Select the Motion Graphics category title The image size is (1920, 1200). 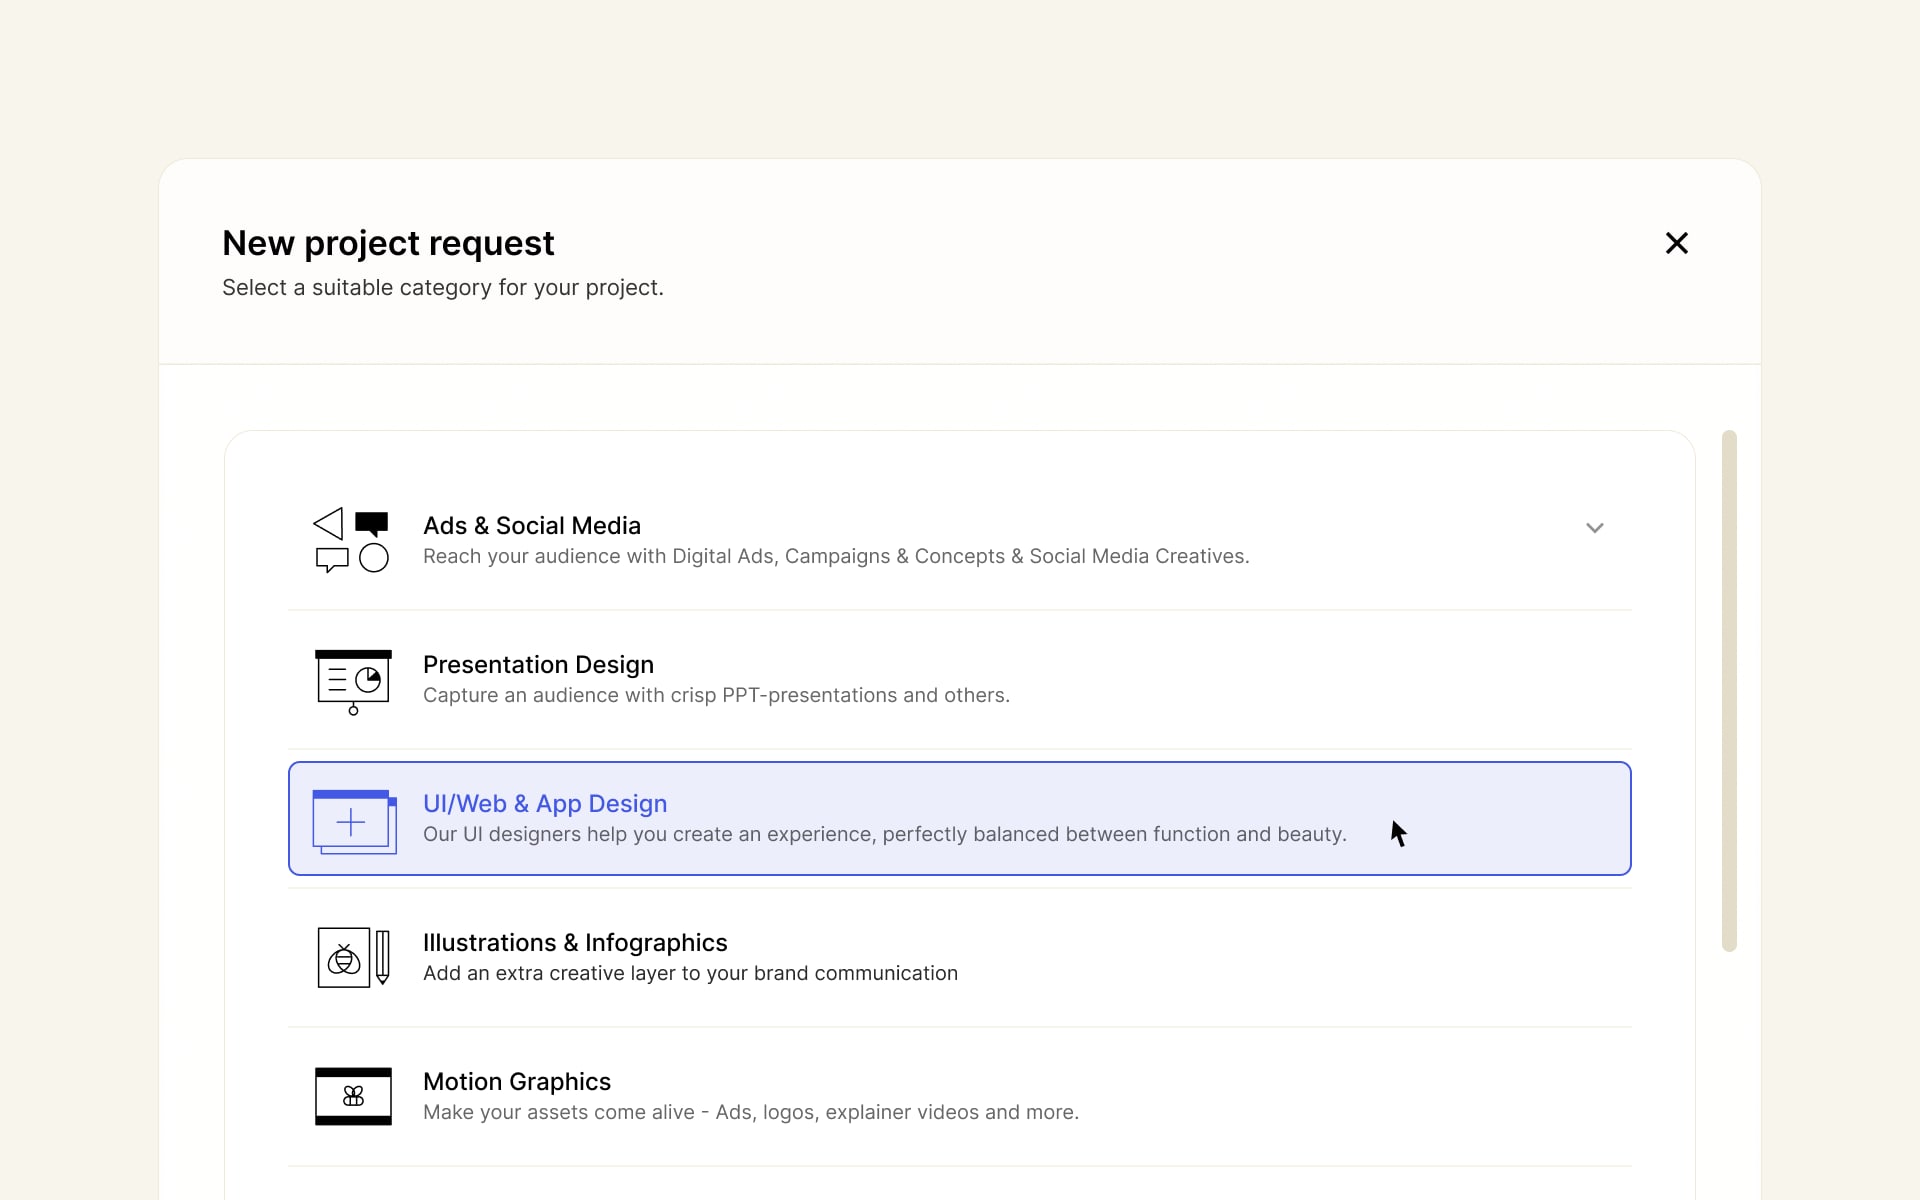click(516, 1082)
